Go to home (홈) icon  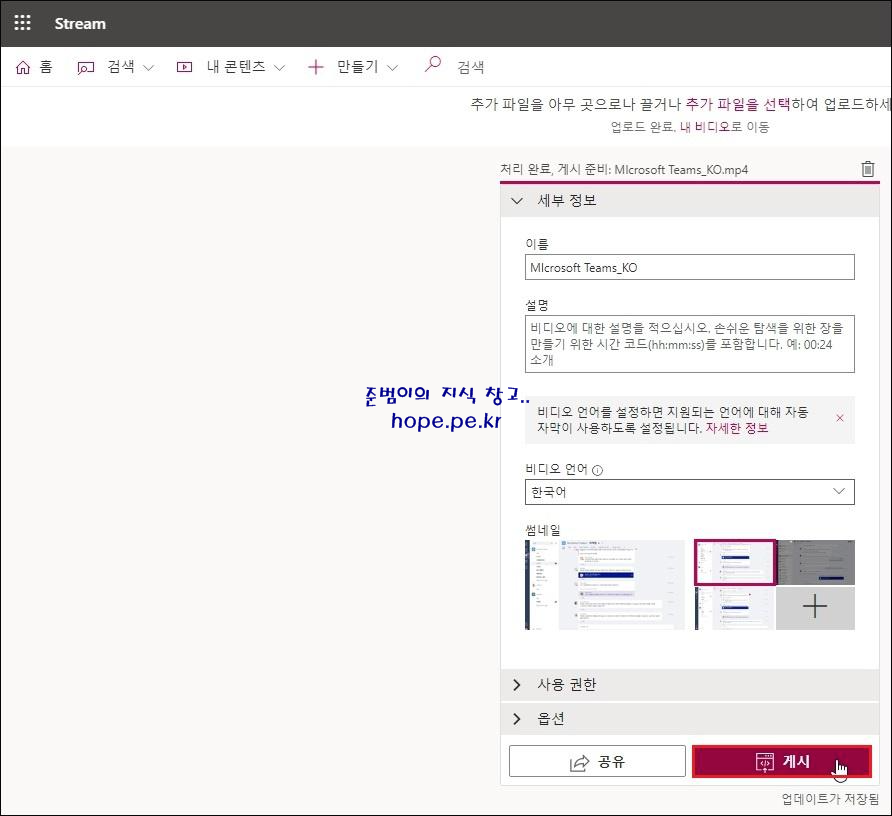click(x=23, y=67)
